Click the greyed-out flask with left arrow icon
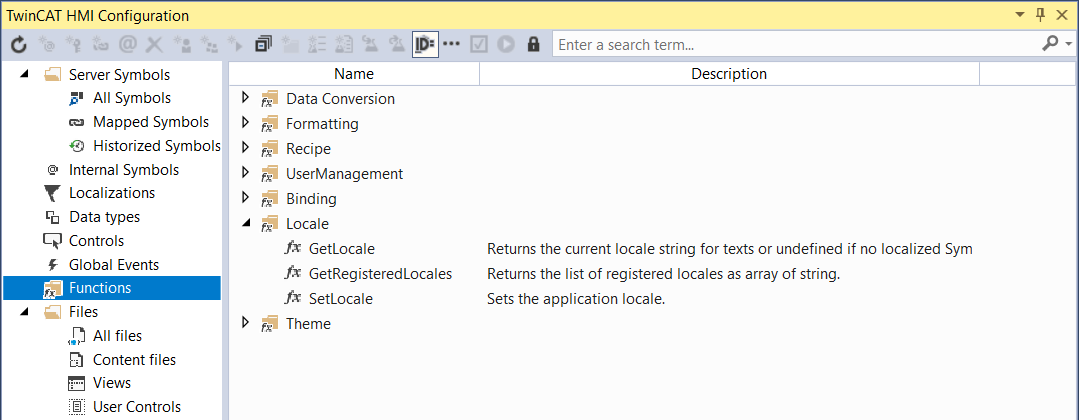 [371, 45]
